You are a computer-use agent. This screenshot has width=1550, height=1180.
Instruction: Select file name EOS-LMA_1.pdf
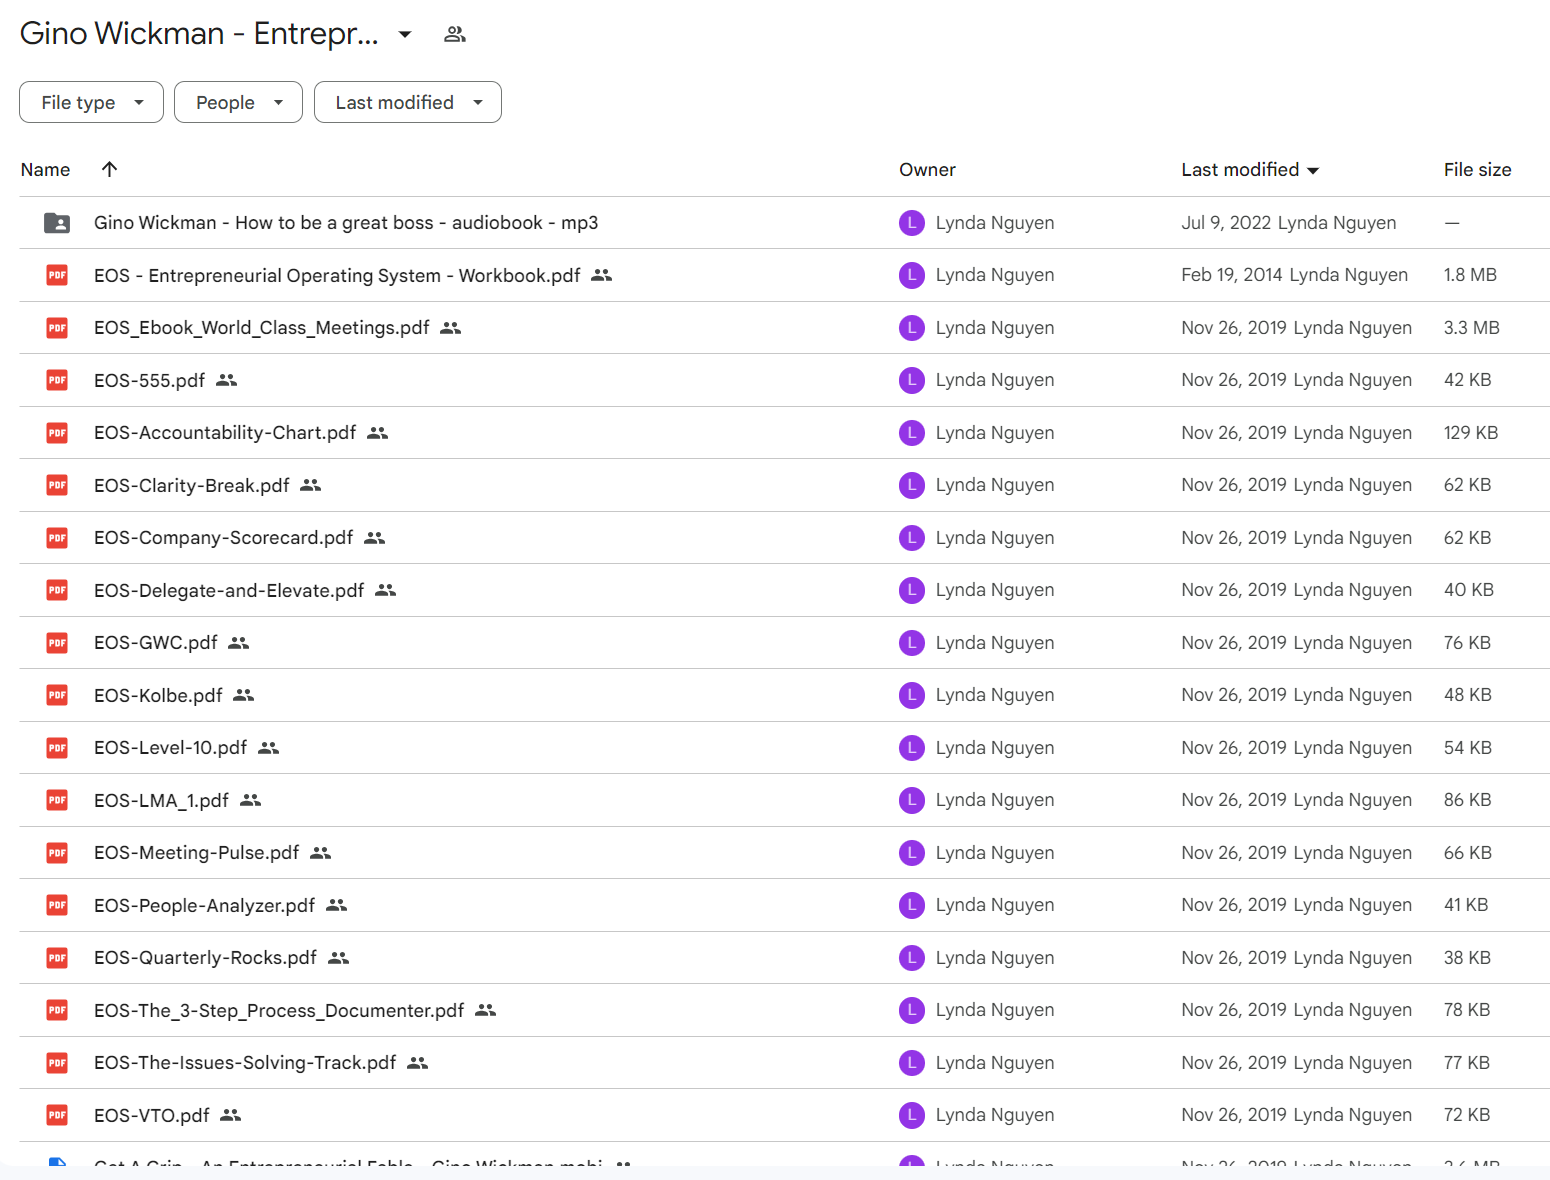pyautogui.click(x=162, y=800)
